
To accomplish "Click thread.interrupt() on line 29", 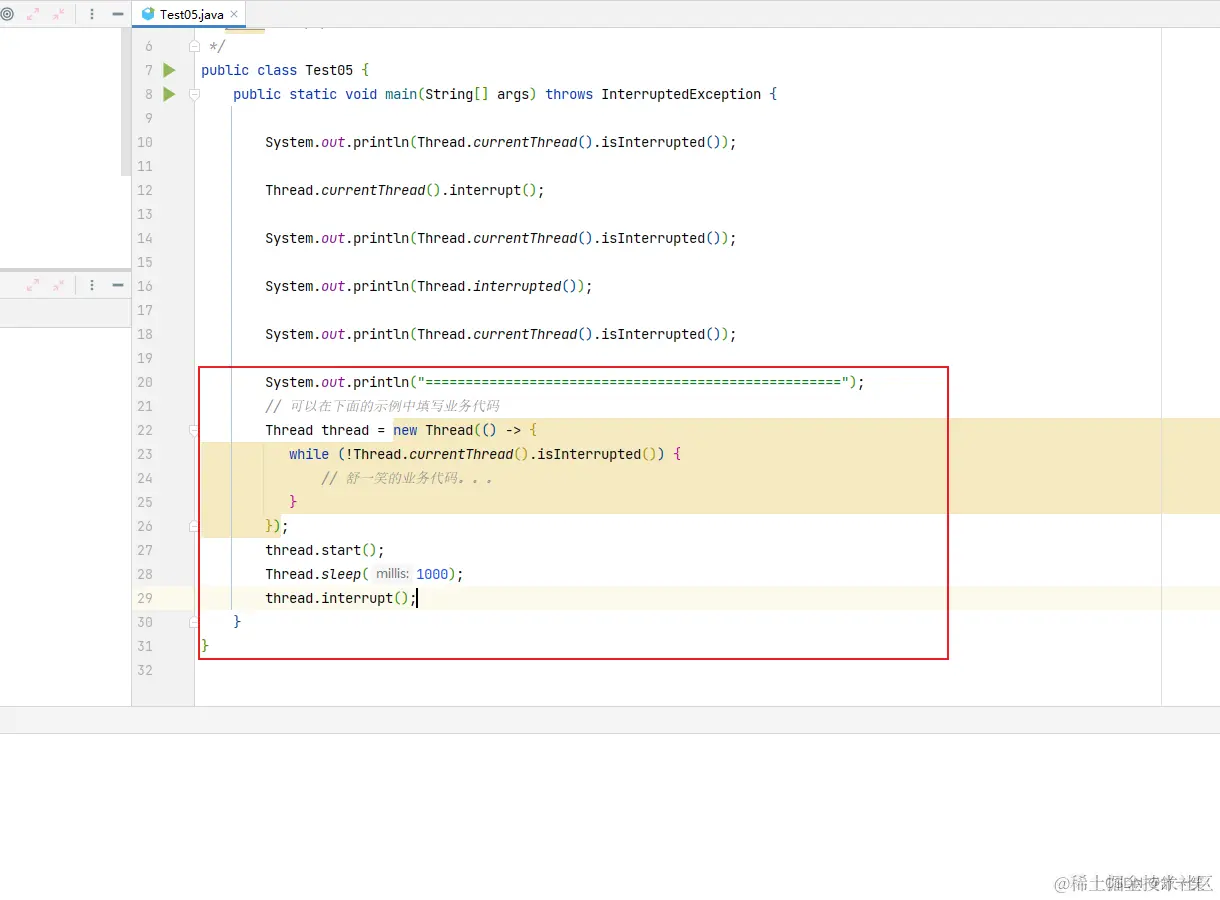I will [x=337, y=598].
